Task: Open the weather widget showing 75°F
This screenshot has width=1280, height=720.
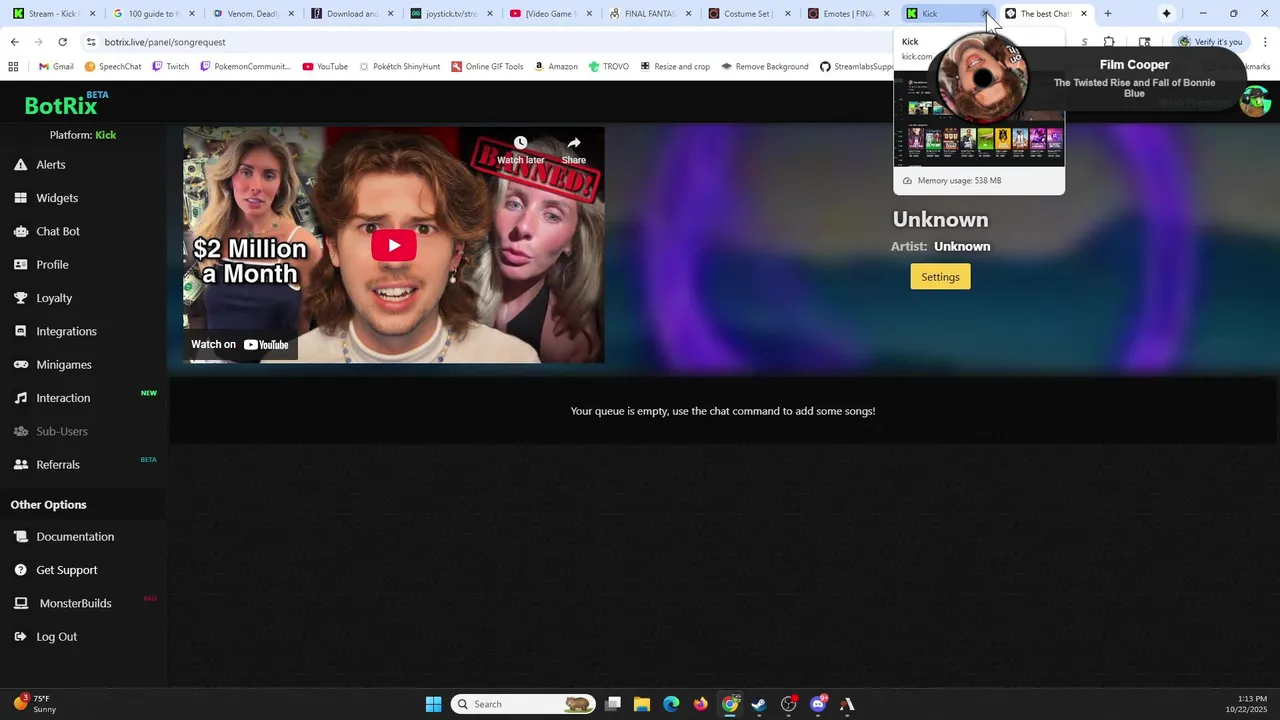Action: point(35,704)
